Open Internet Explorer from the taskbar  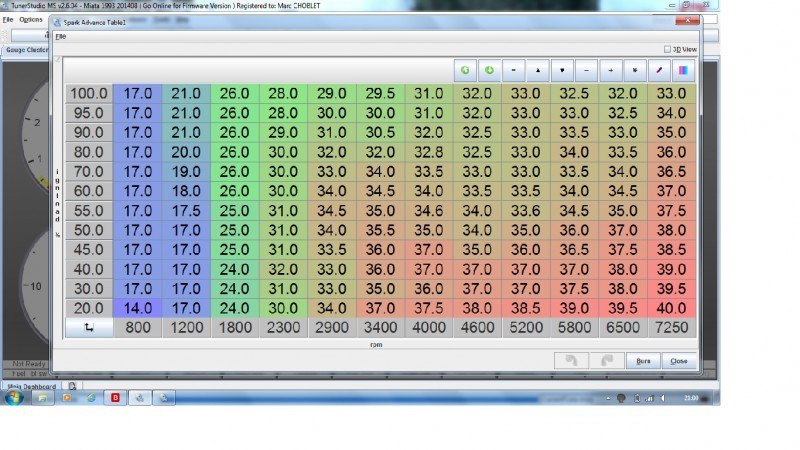91,397
